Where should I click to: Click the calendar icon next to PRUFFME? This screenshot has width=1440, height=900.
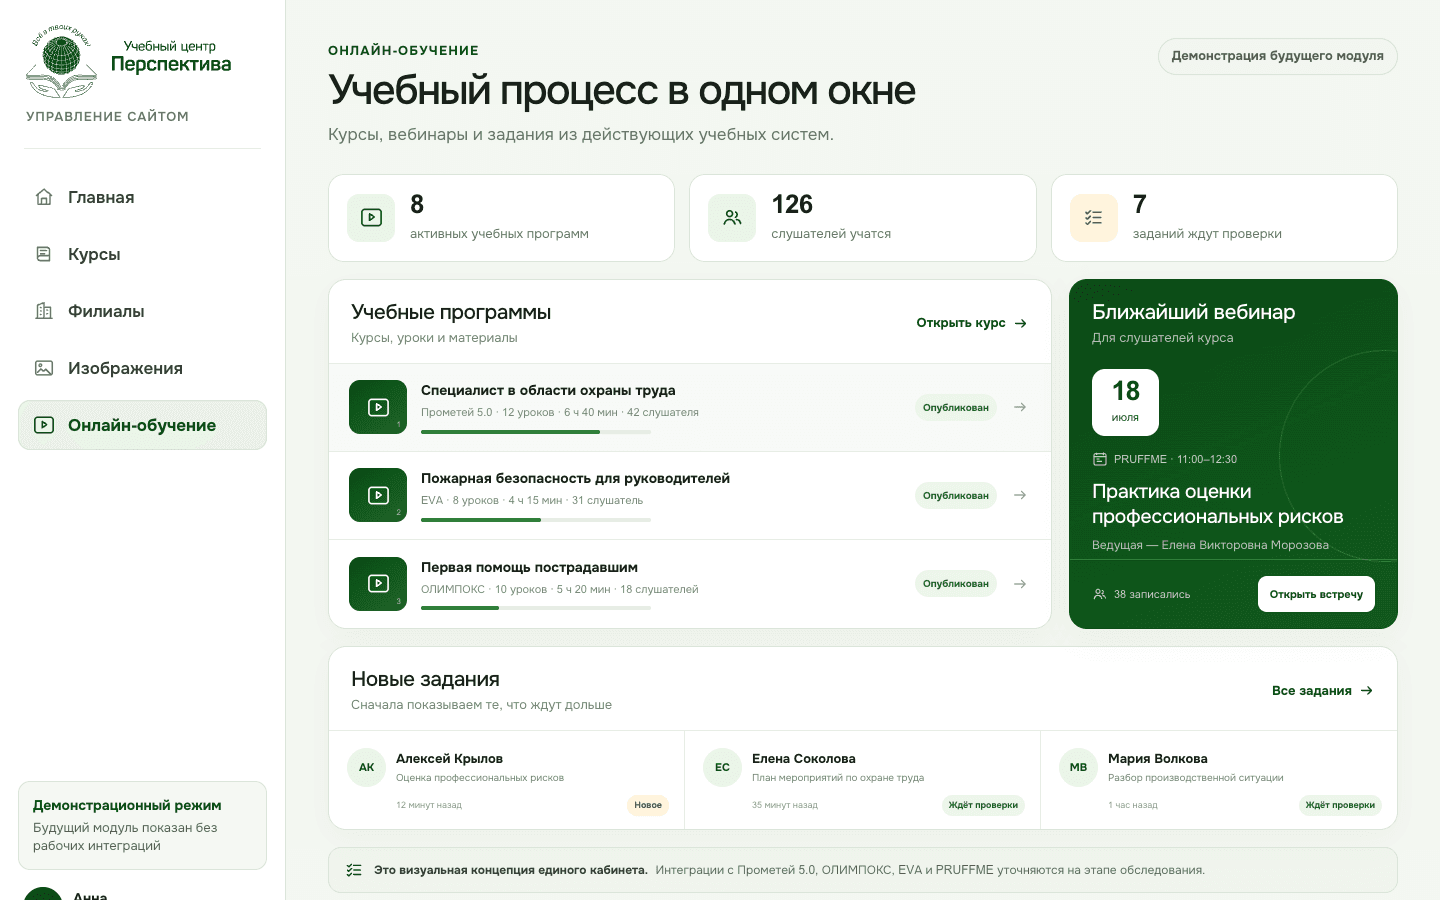coord(1100,459)
